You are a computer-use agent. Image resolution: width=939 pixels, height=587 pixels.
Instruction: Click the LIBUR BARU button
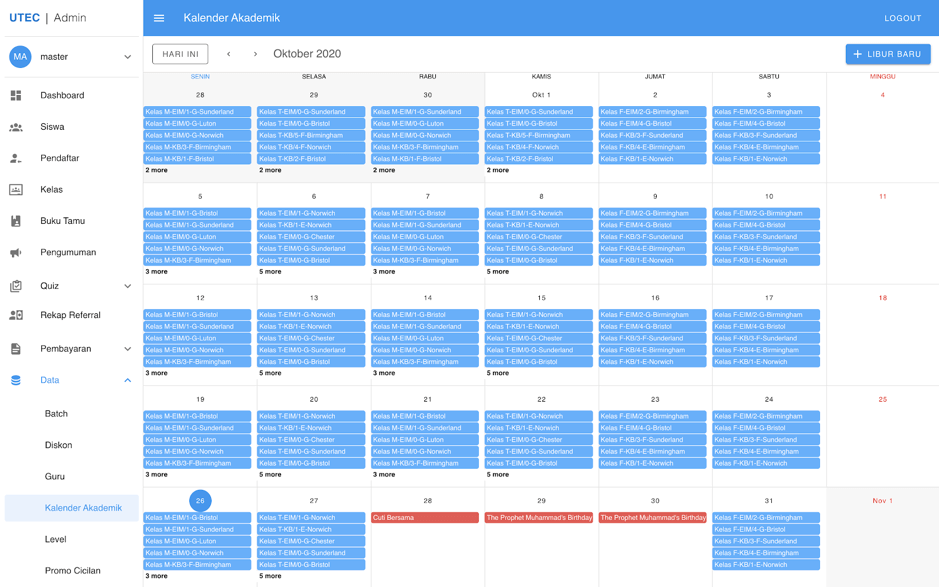pyautogui.click(x=887, y=54)
